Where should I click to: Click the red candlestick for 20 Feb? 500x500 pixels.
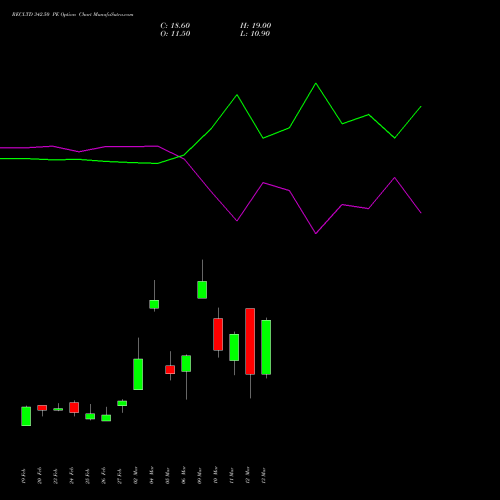(42, 408)
